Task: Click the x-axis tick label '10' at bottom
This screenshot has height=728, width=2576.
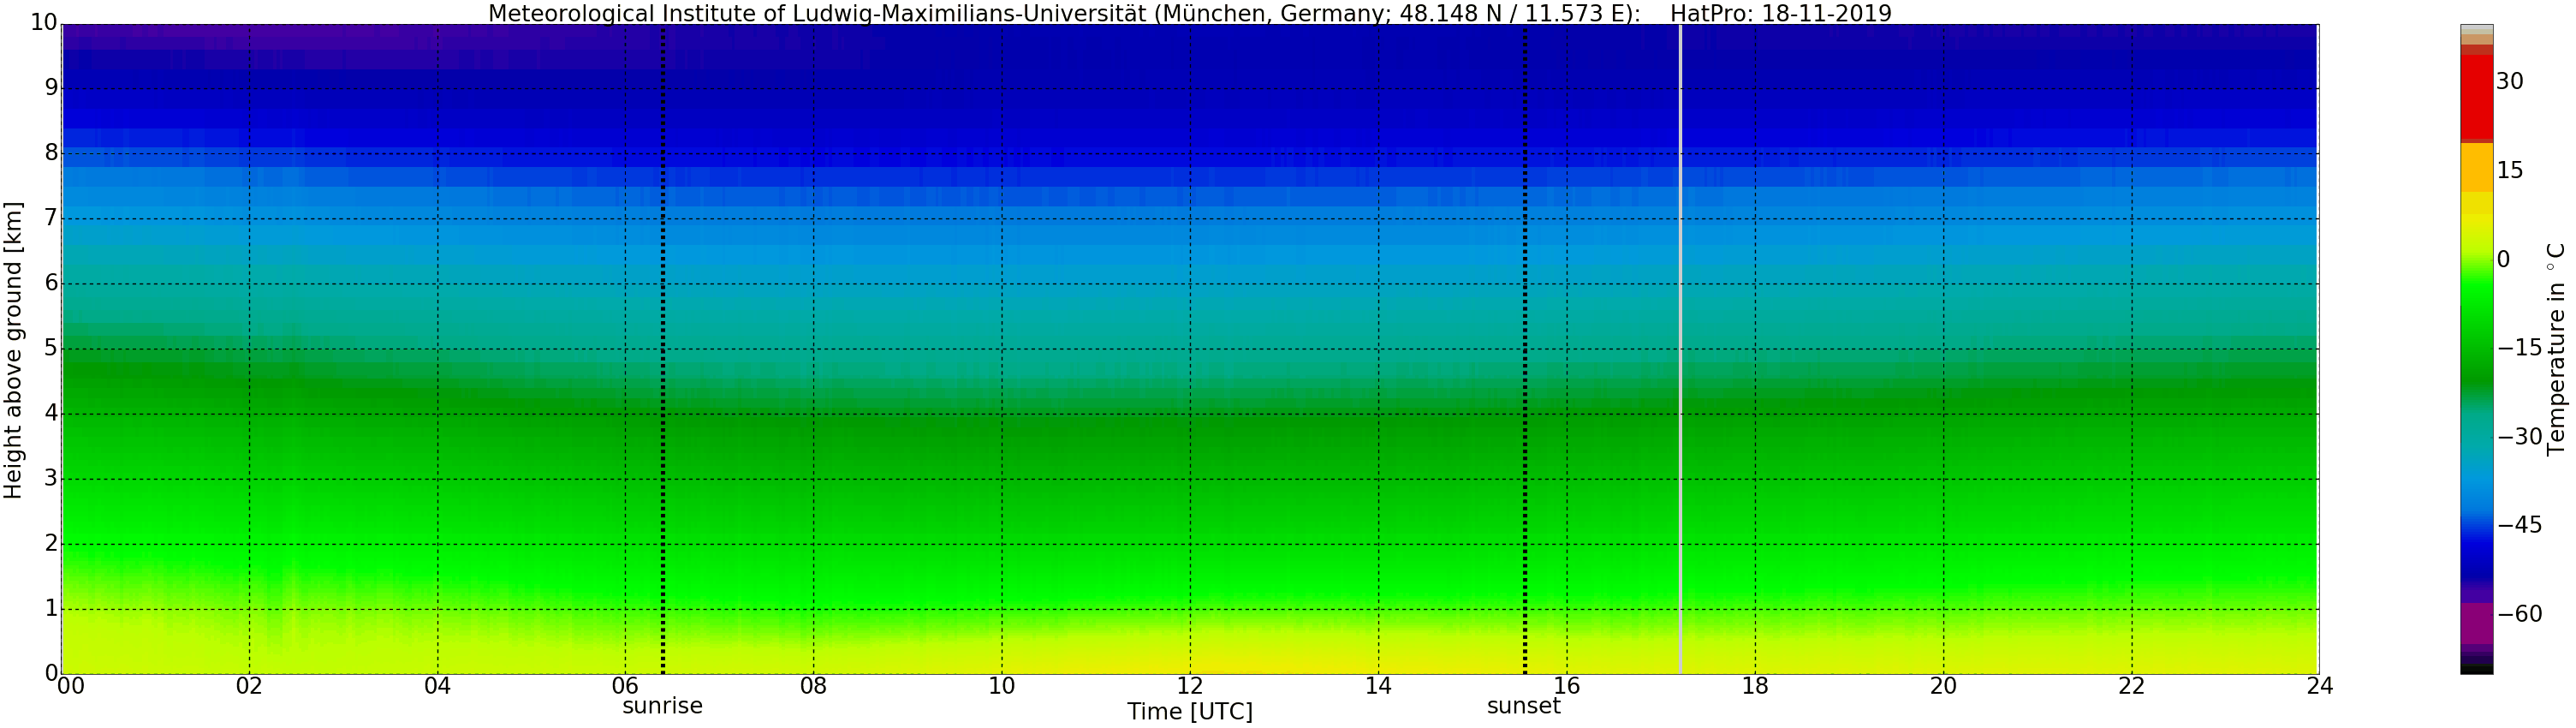Action: [x=1001, y=686]
